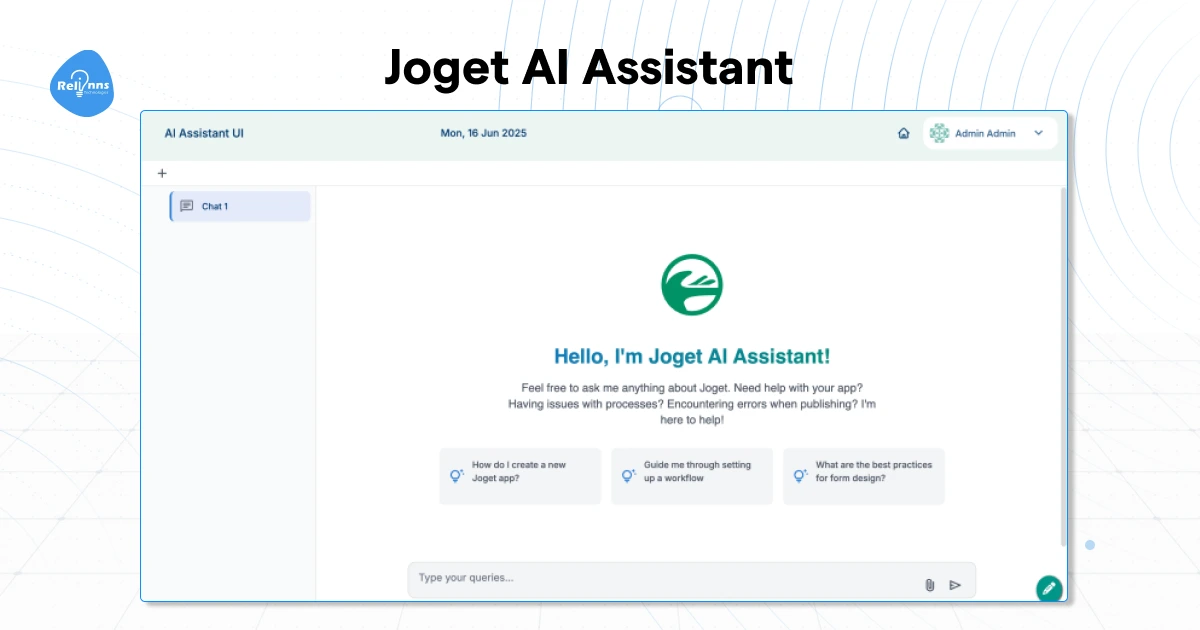Choose "How do I create a new Joget app?" suggestion
The height and width of the screenshot is (630, 1200).
point(520,476)
